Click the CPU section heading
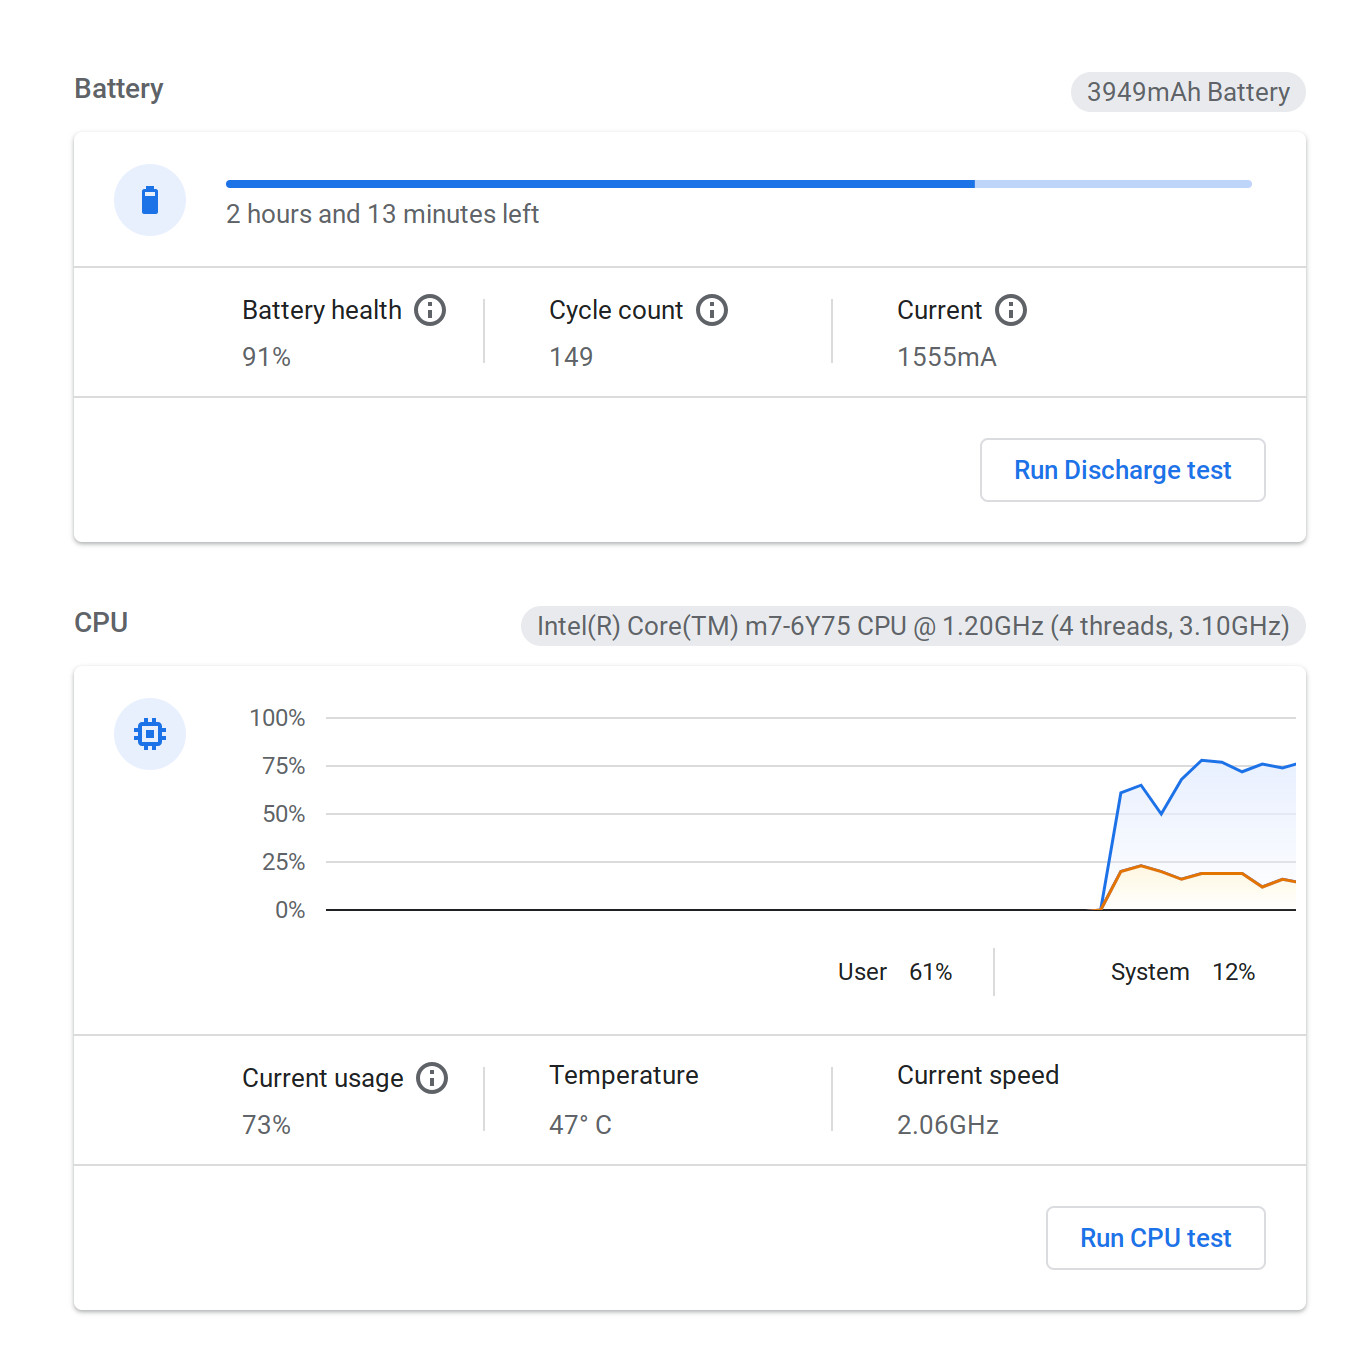 tap(101, 622)
